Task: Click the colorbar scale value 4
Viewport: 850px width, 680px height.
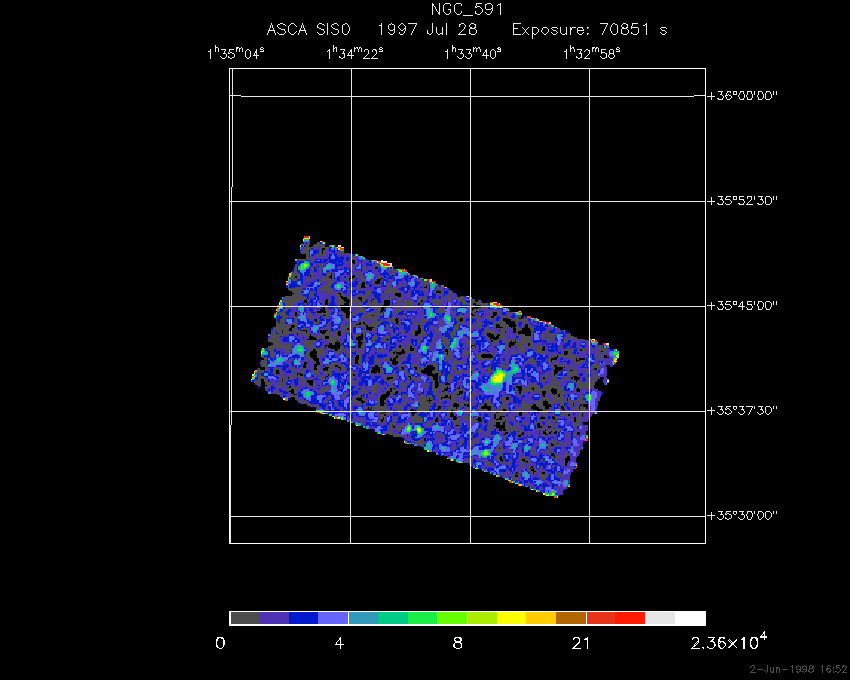Action: coord(339,643)
